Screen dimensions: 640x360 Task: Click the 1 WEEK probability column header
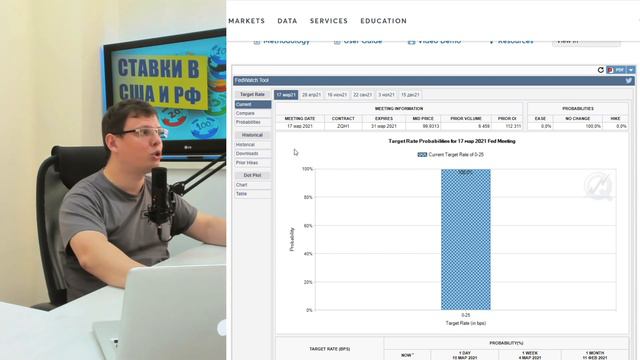pos(529,355)
